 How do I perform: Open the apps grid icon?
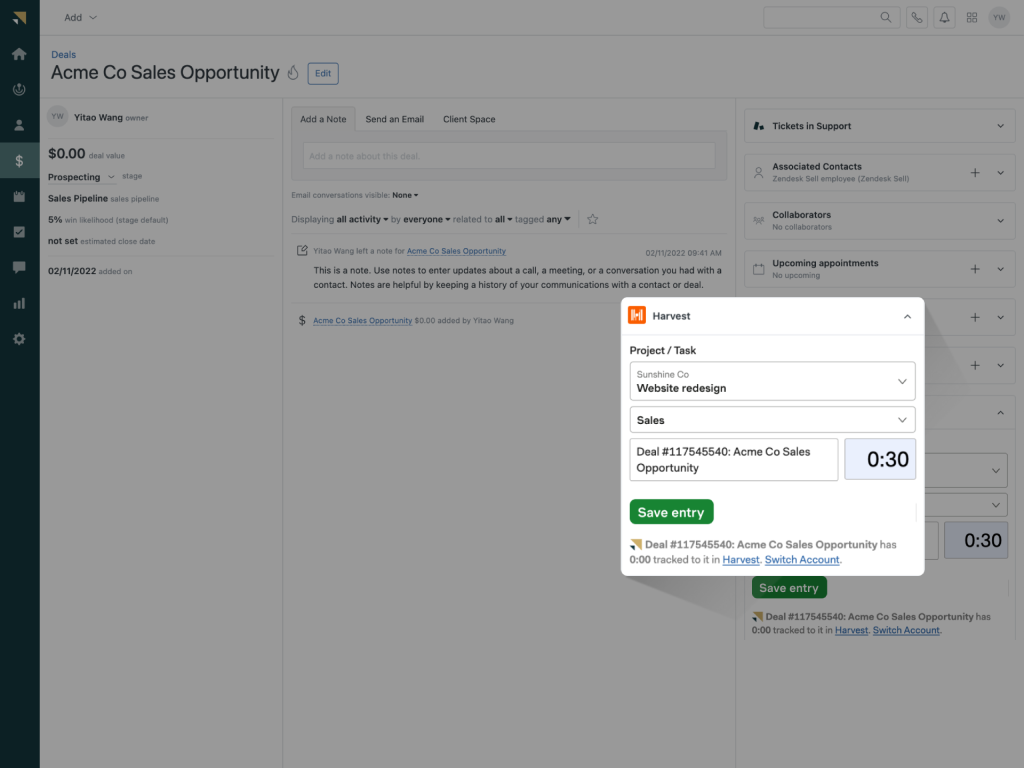coord(972,17)
